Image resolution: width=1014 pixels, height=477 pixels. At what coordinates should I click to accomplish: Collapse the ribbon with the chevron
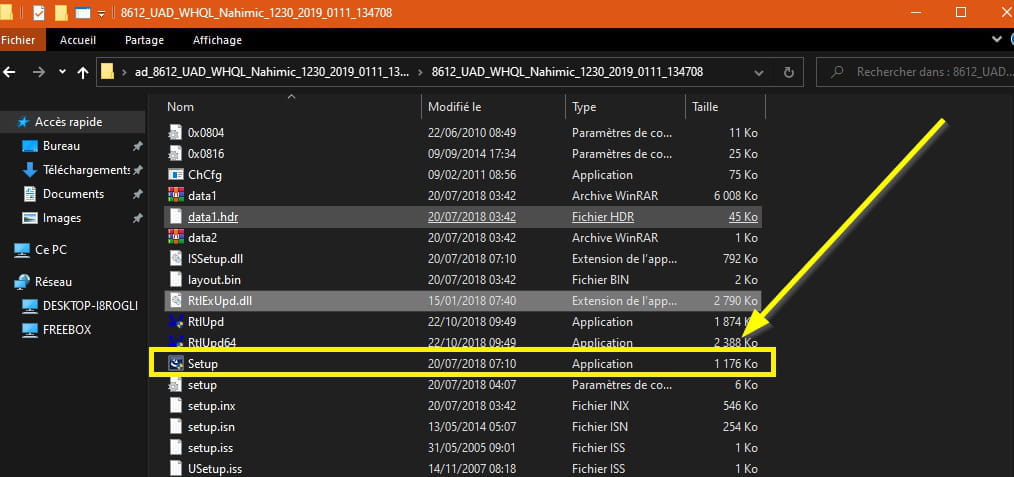997,40
